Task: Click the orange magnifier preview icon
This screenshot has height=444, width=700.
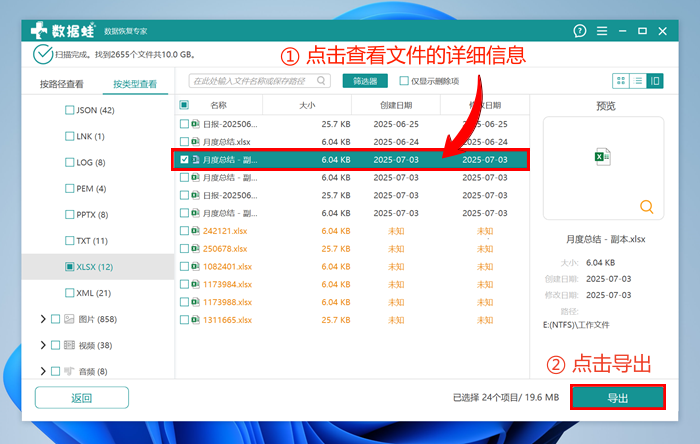Action: (x=646, y=207)
